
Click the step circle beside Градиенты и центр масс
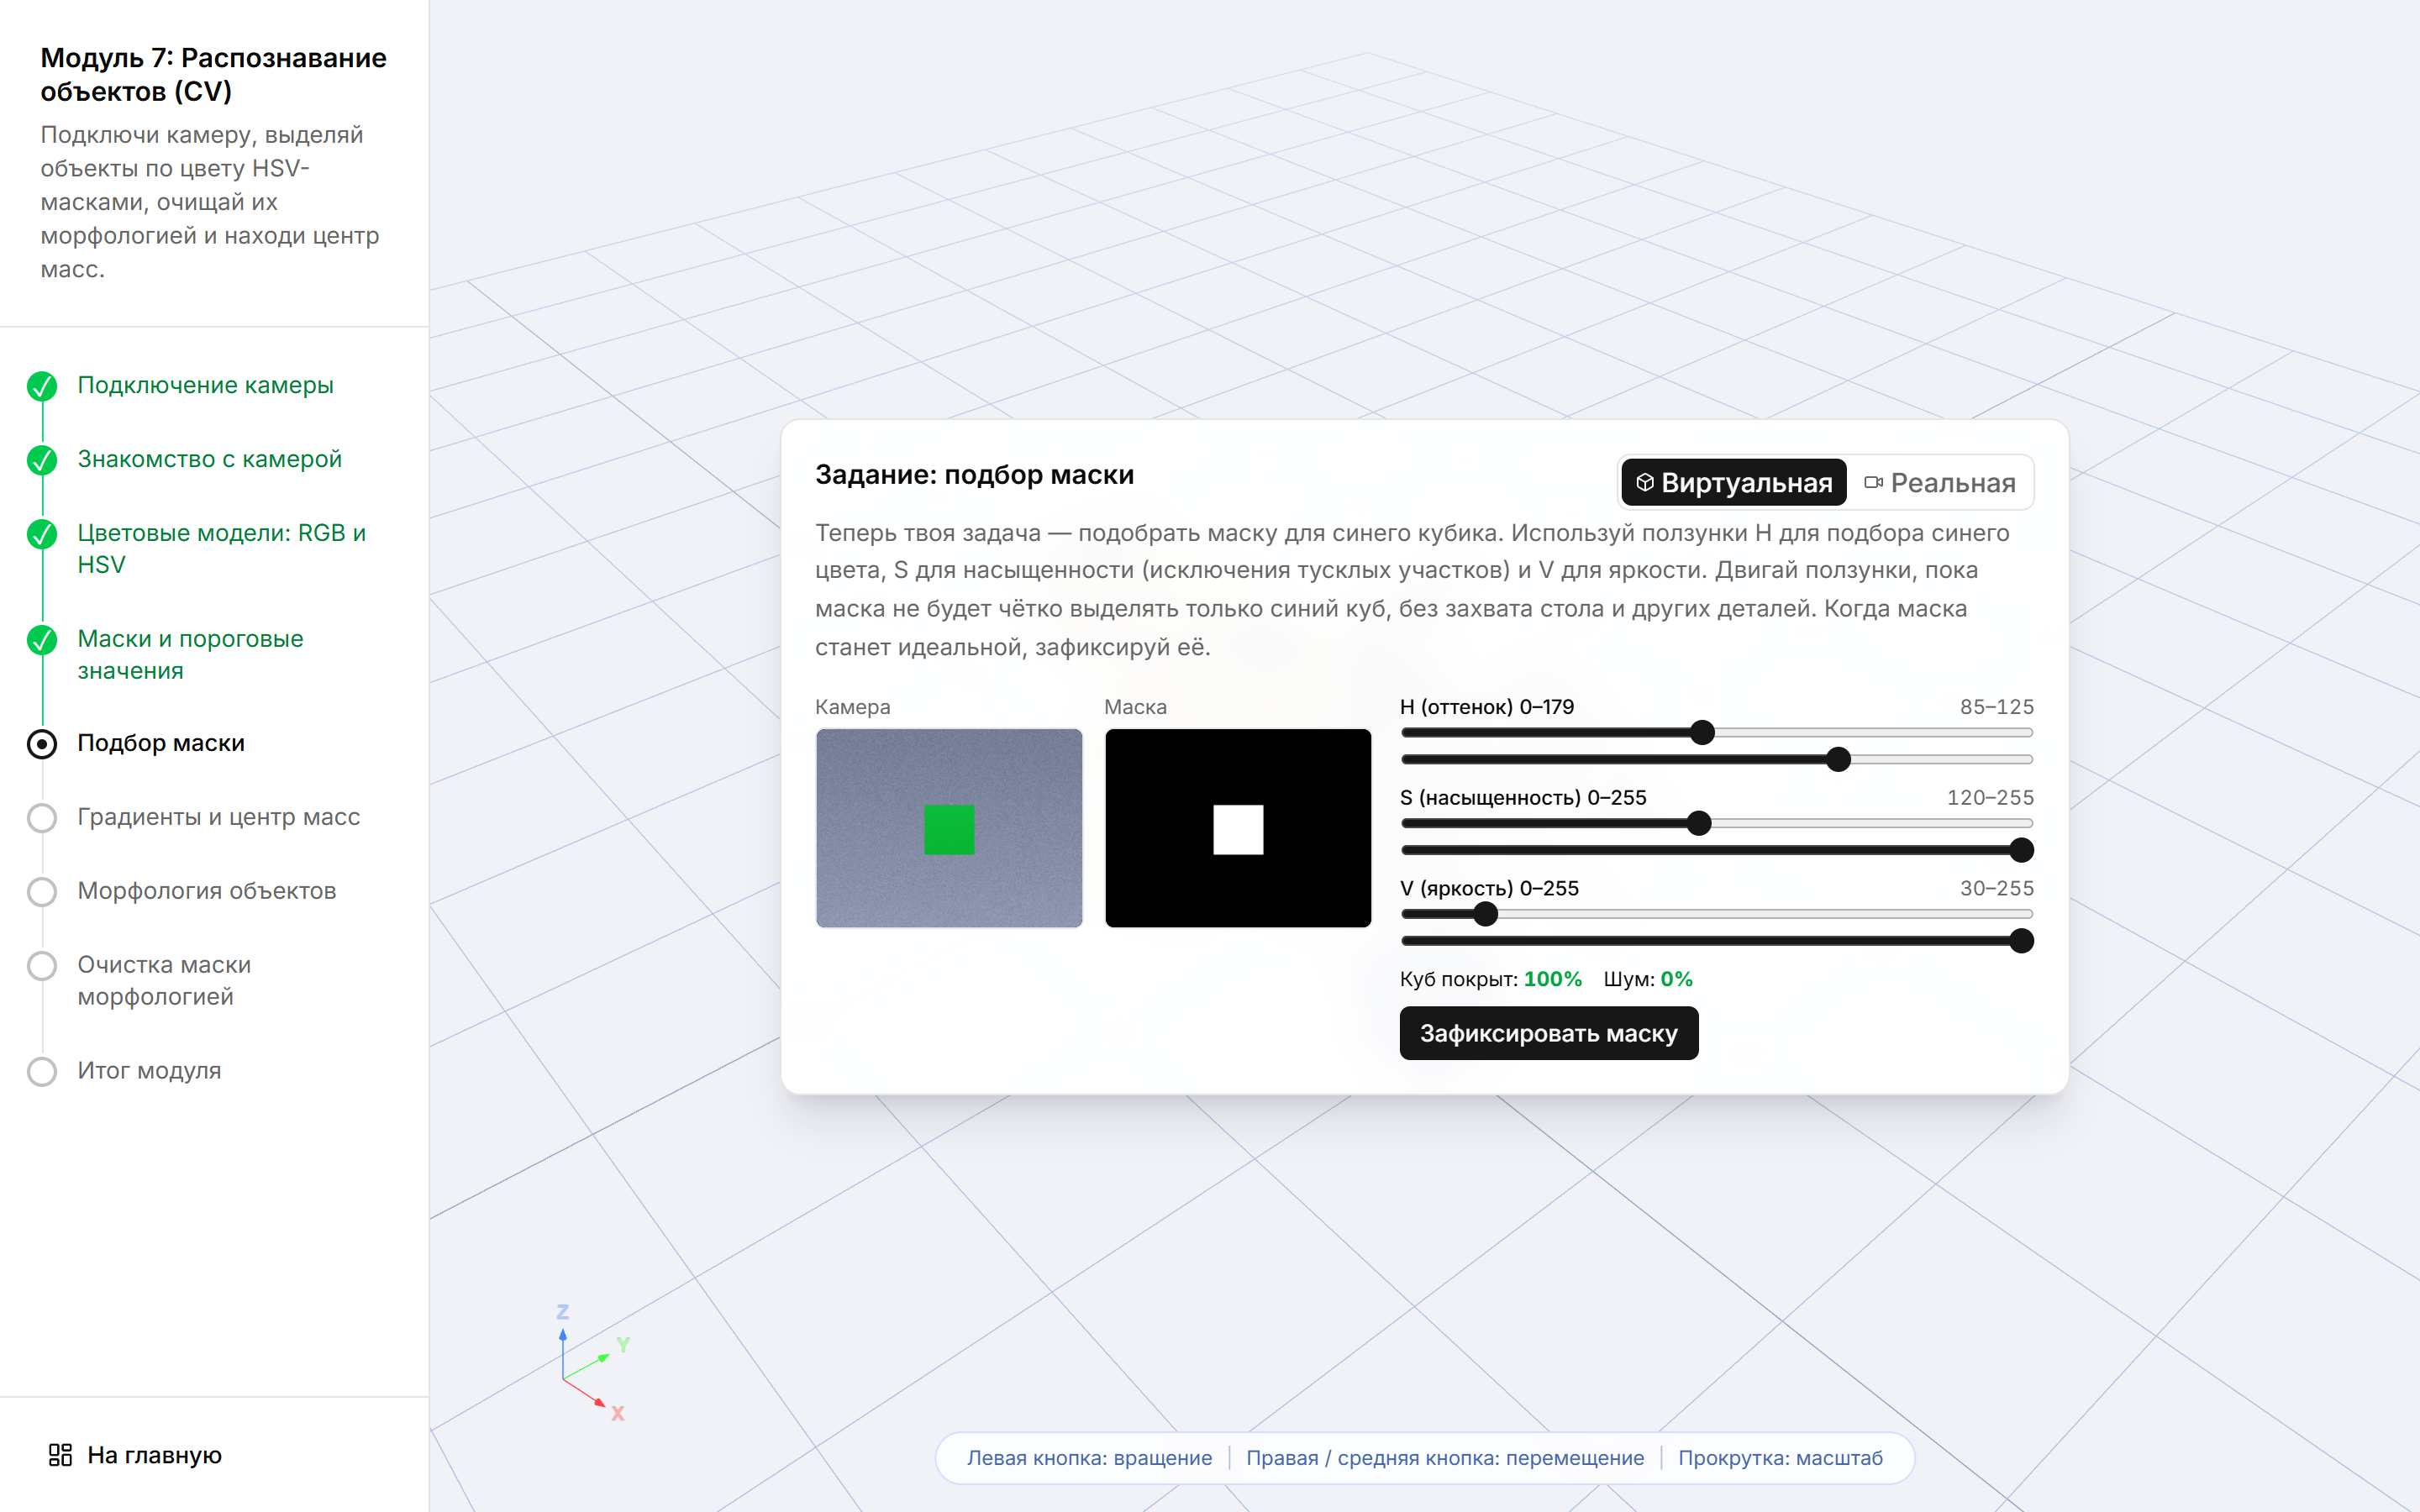click(42, 818)
